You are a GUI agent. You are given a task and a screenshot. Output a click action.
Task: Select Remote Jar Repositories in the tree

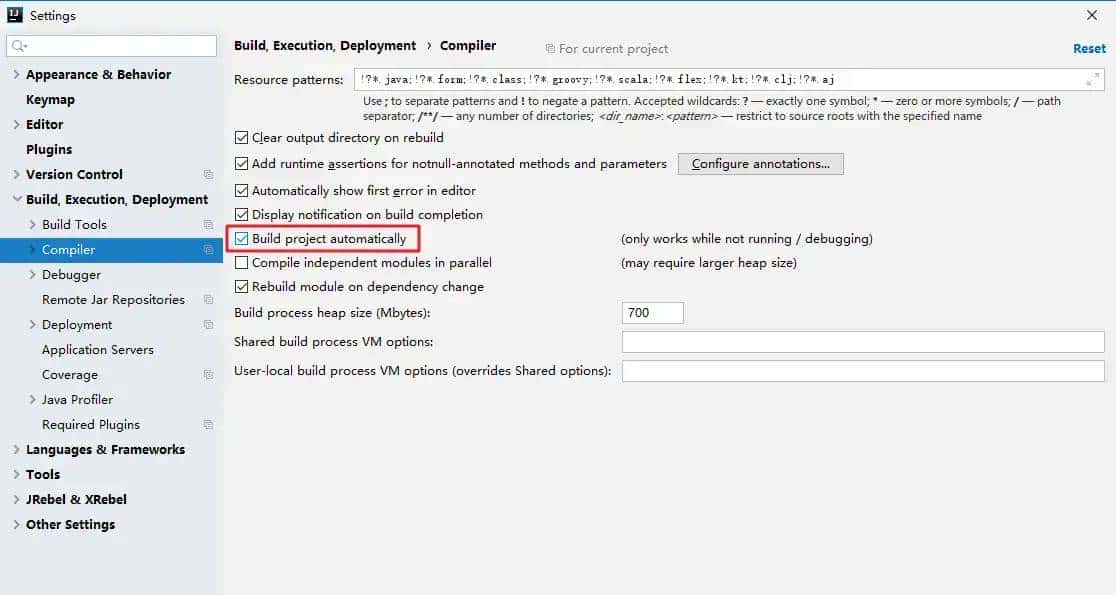tap(113, 300)
